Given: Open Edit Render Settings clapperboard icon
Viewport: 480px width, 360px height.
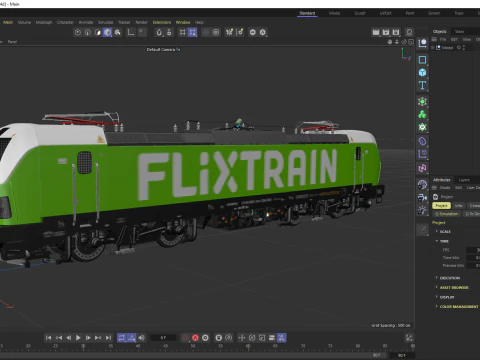Looking at the screenshot, I should click(396, 32).
